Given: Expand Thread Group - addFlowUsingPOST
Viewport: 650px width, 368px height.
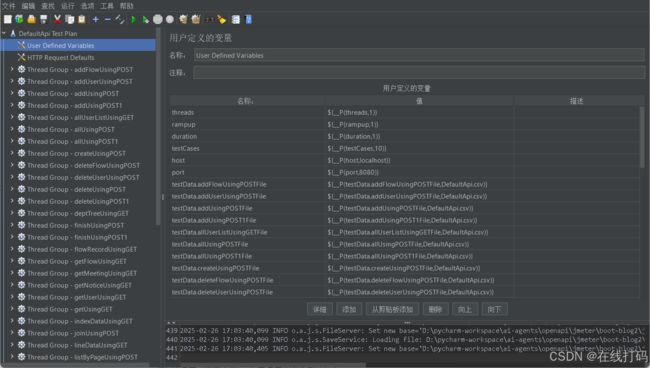Looking at the screenshot, I should point(12,69).
